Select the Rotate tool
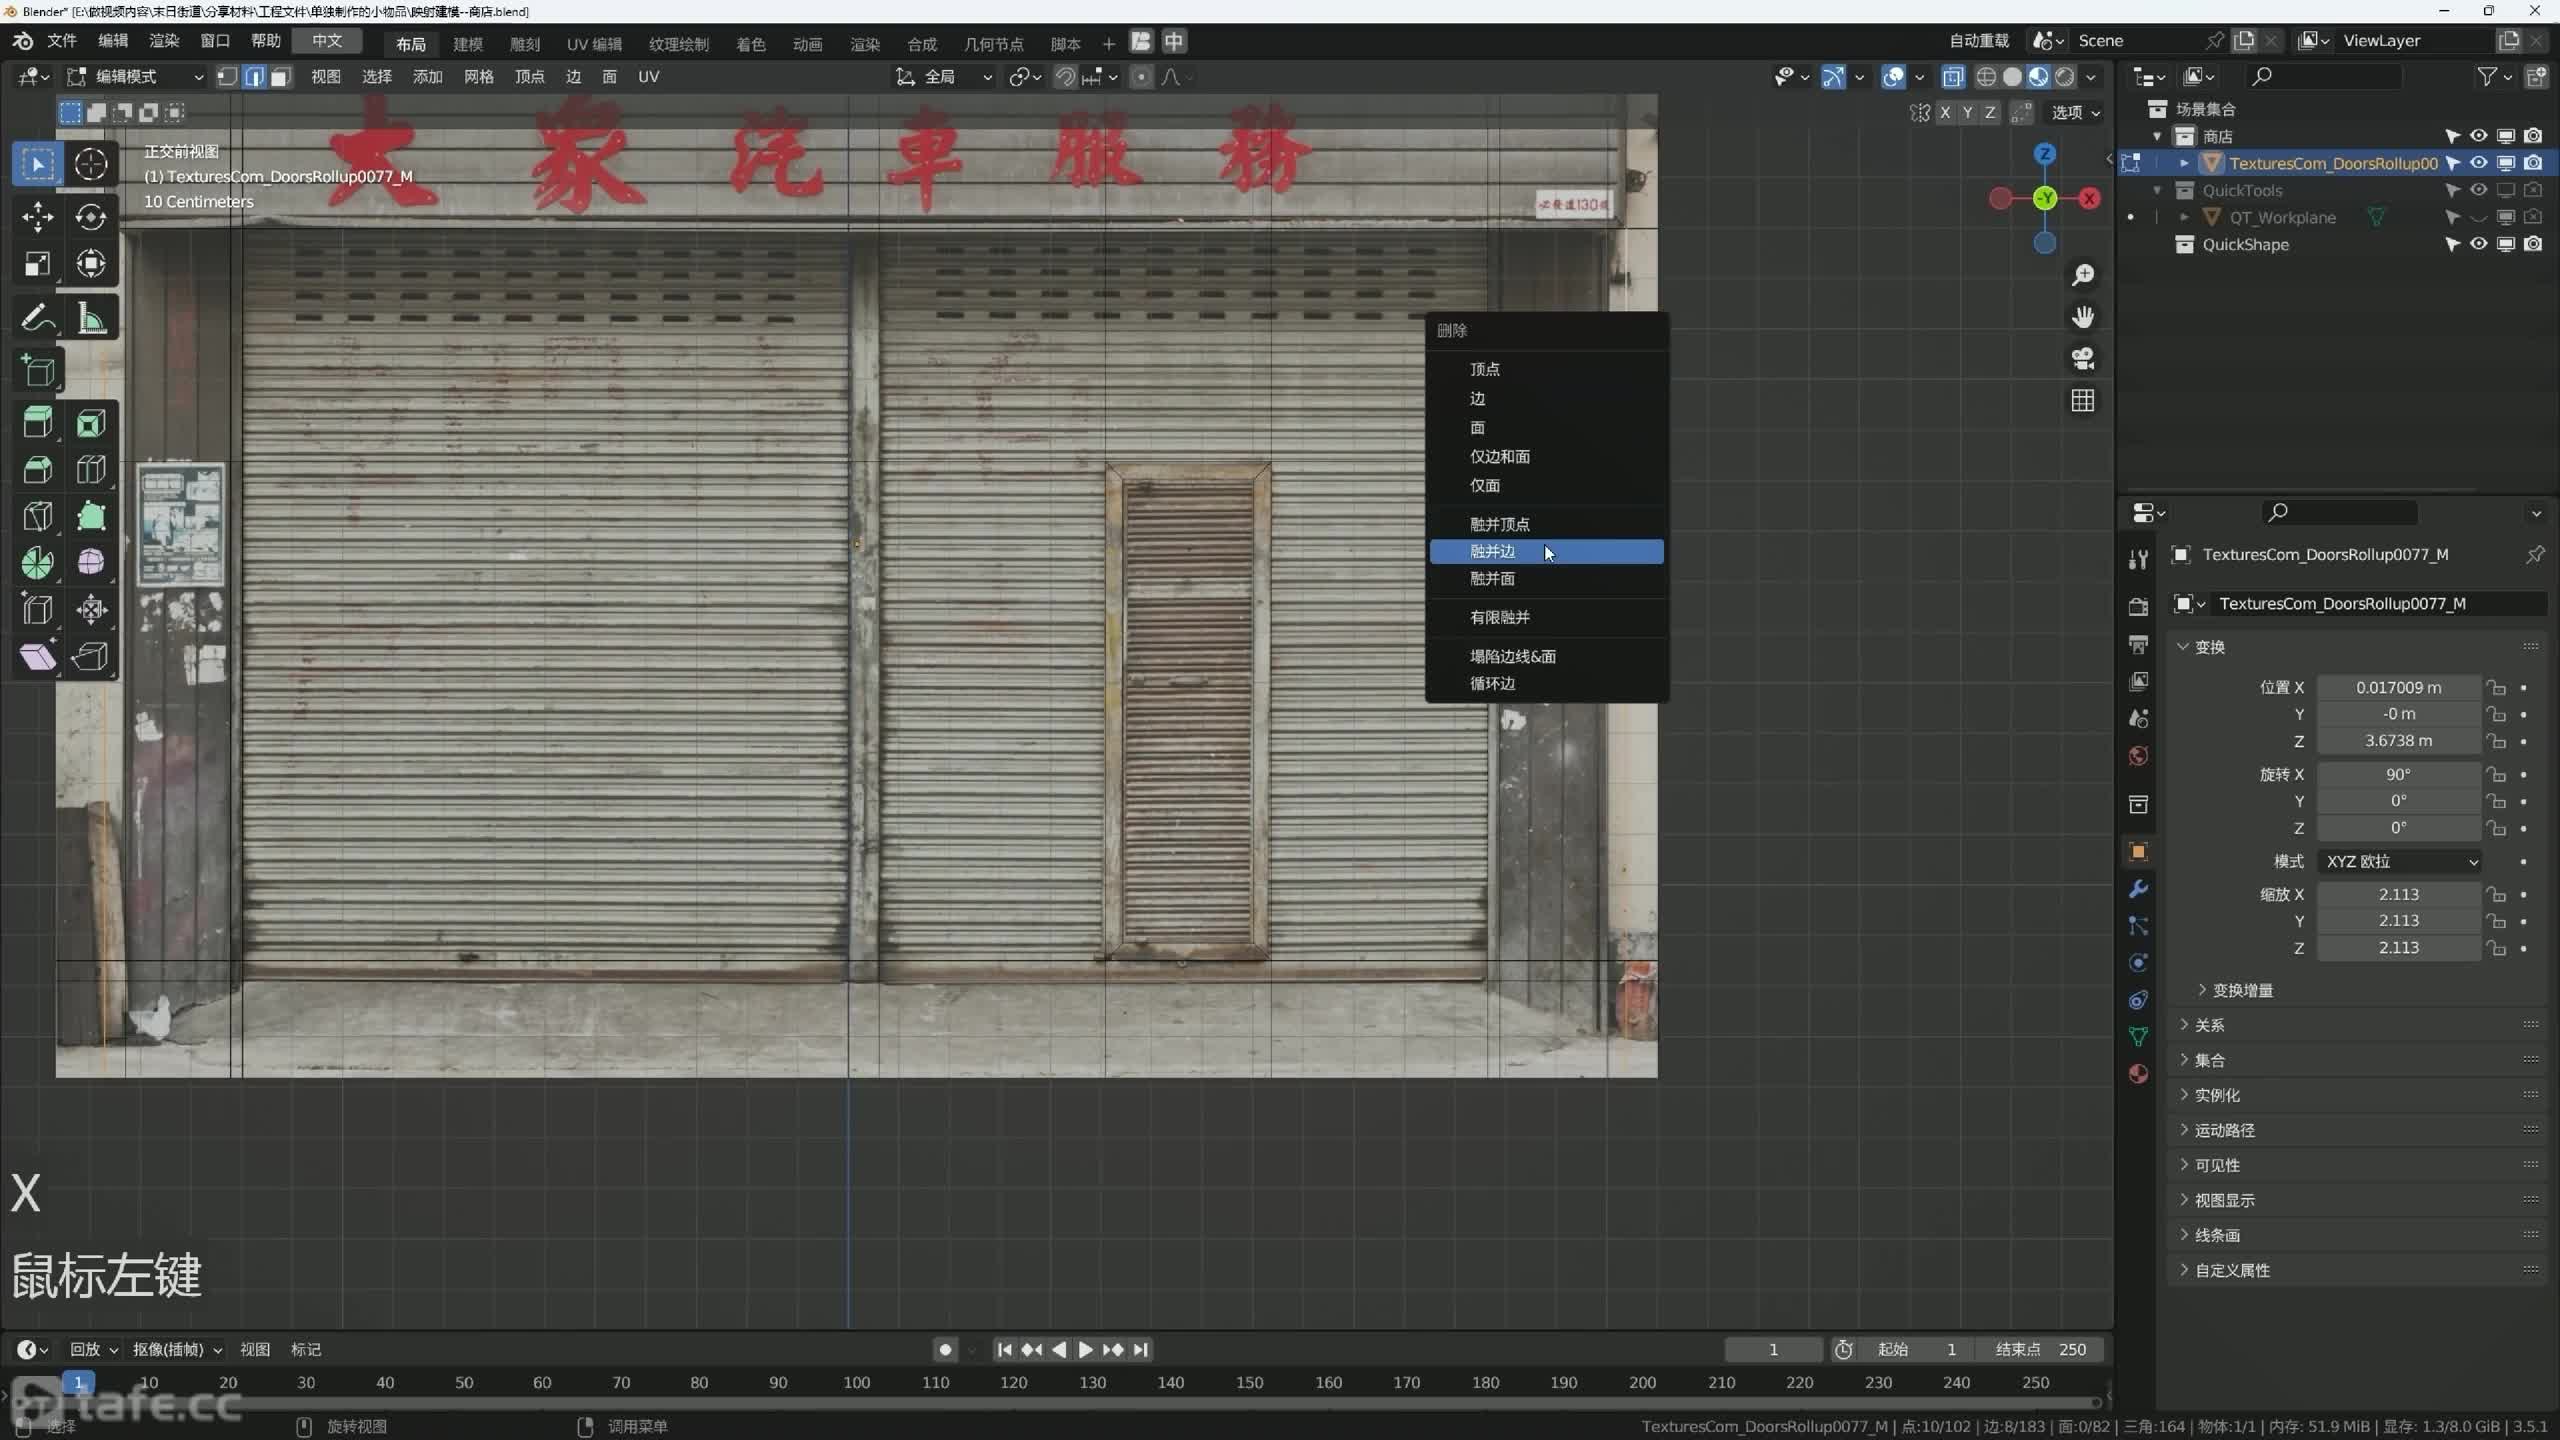Viewport: 2560px width, 1440px height. [x=91, y=216]
